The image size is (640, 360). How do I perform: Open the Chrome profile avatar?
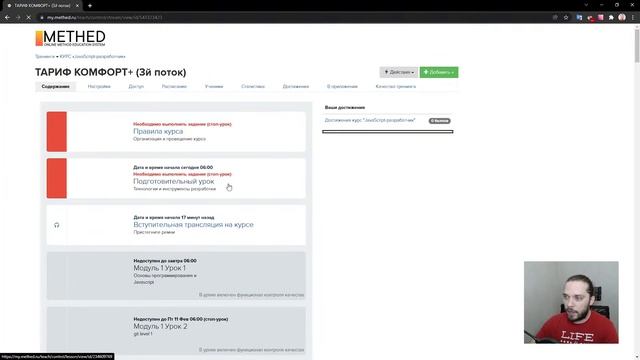(622, 17)
